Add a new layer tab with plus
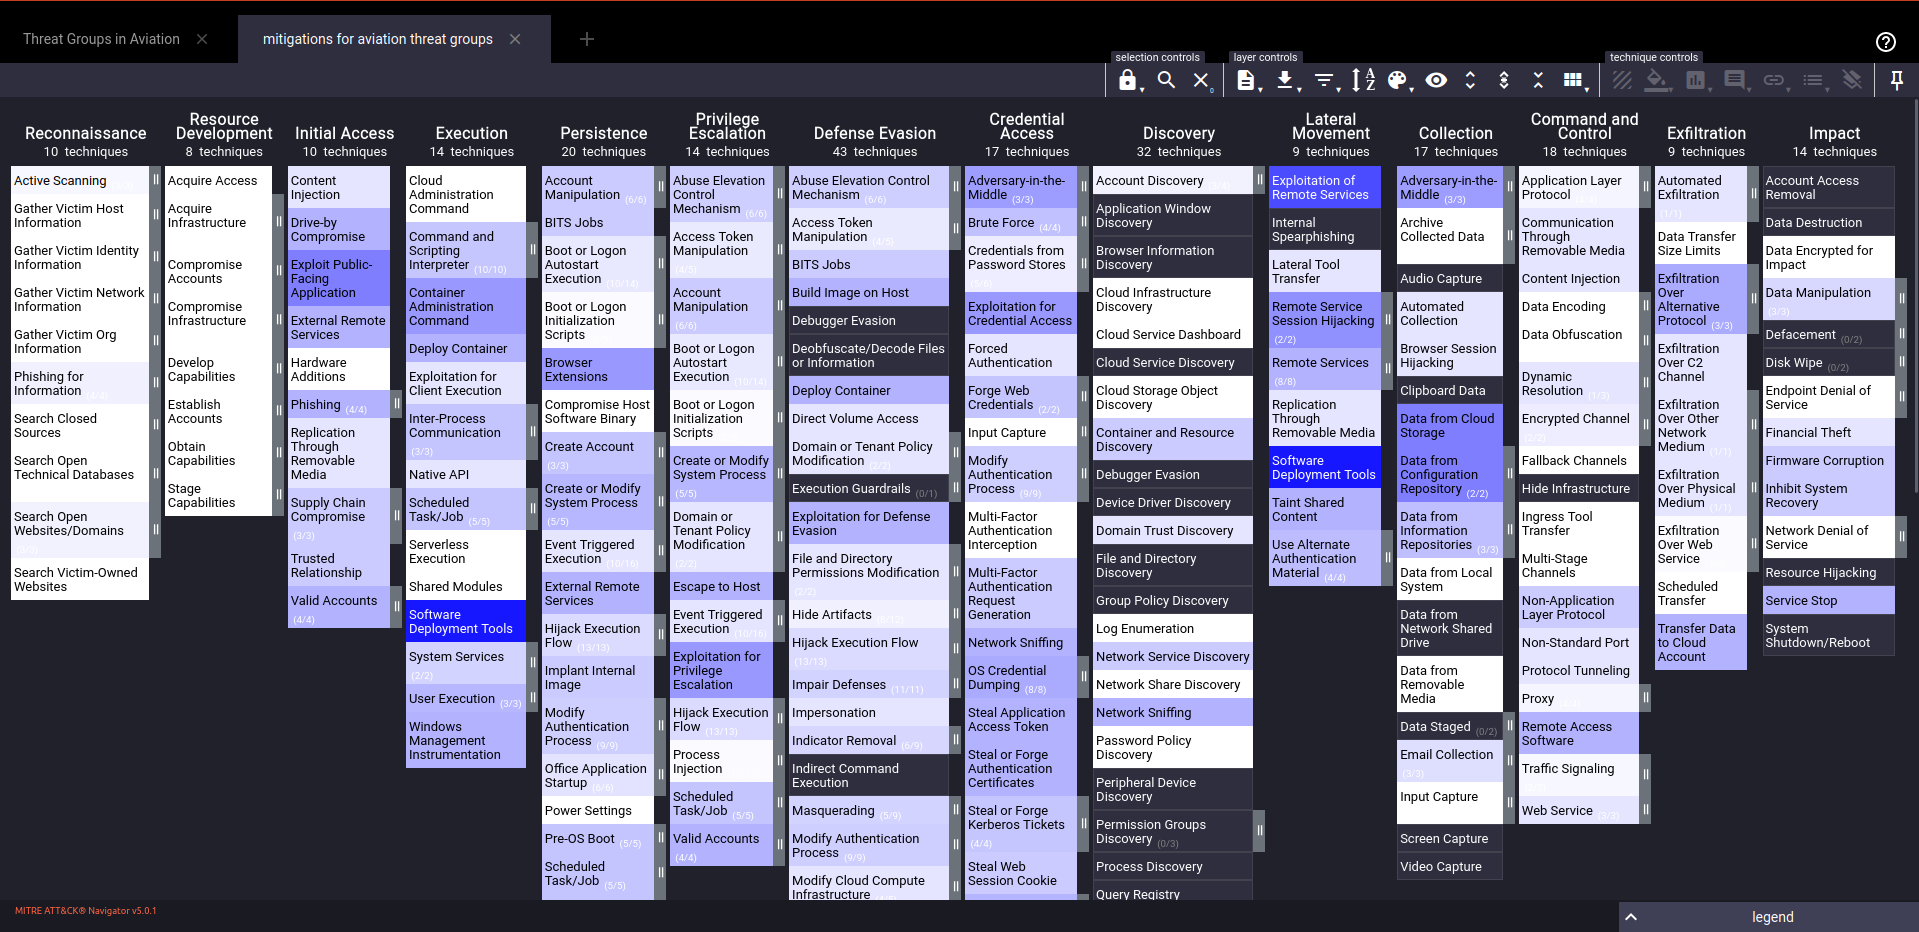The width and height of the screenshot is (1919, 932). tap(587, 39)
